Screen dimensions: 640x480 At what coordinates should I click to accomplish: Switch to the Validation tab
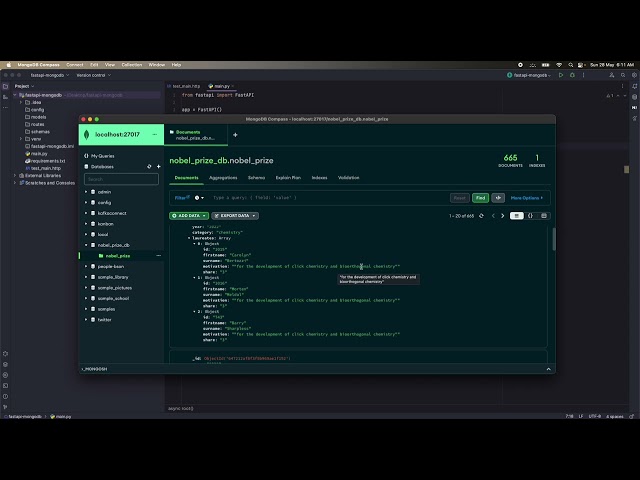(x=349, y=178)
